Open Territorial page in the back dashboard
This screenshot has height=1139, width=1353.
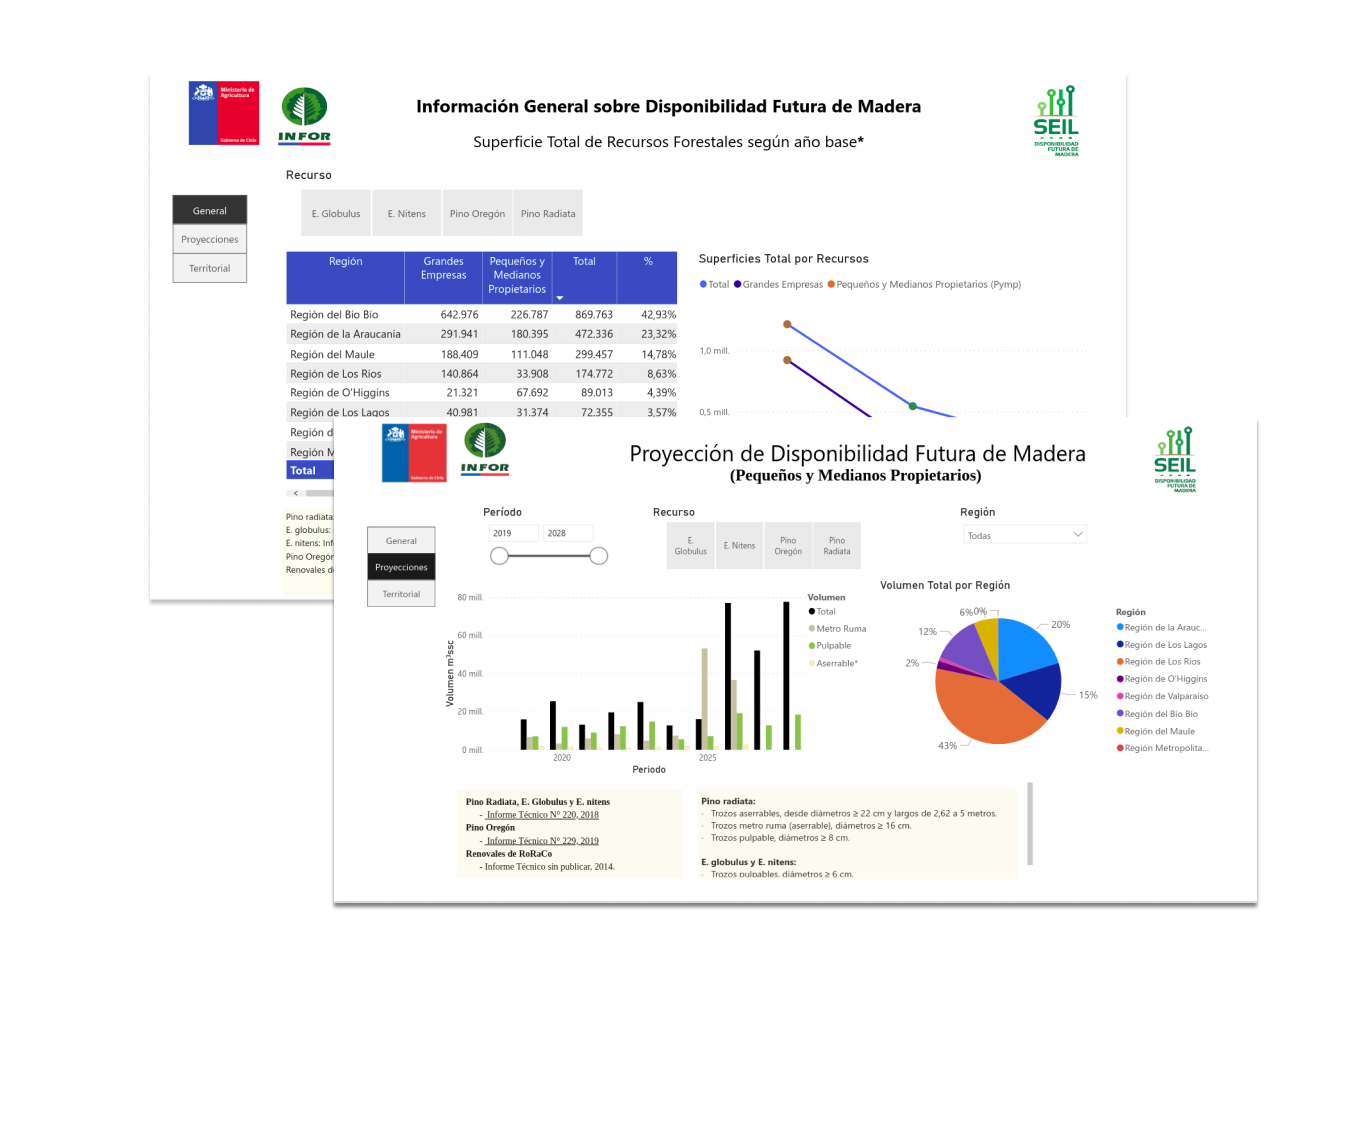pos(210,268)
